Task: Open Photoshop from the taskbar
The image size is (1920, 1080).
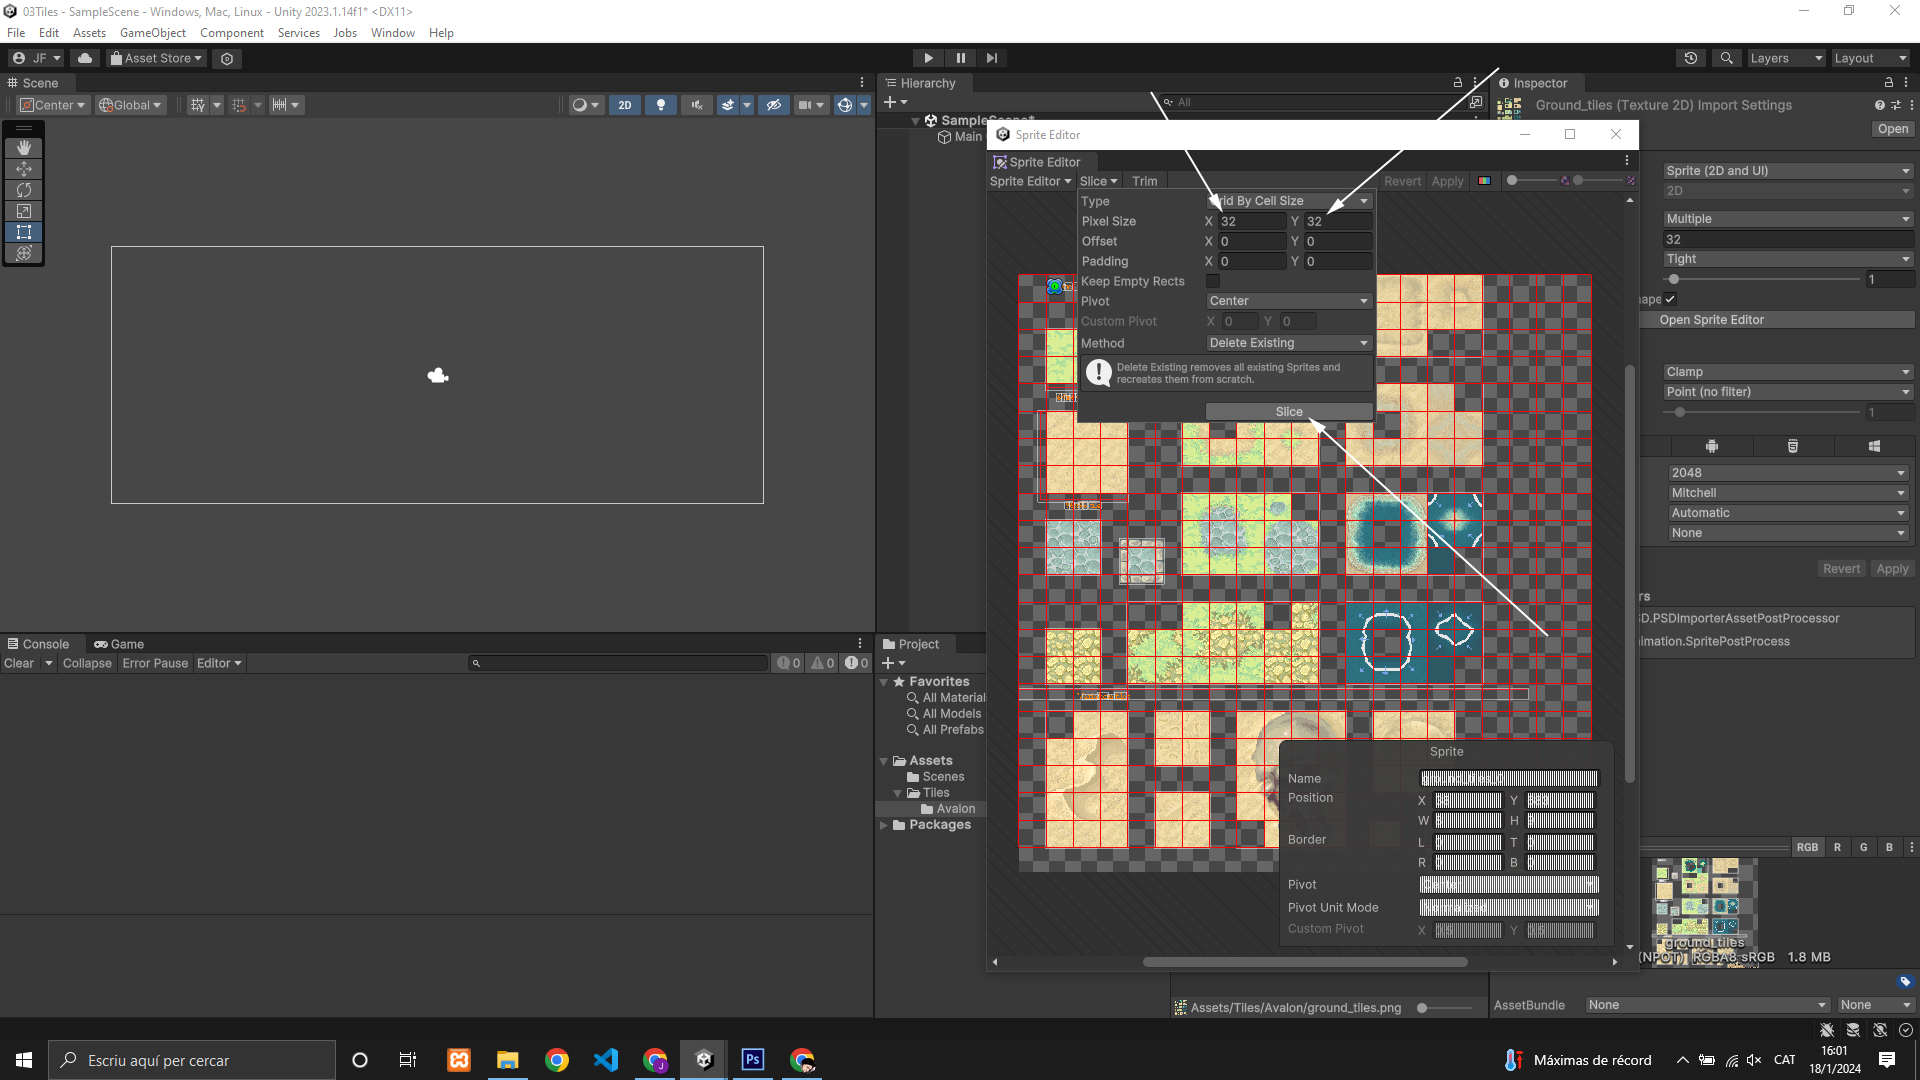Action: [x=753, y=1060]
